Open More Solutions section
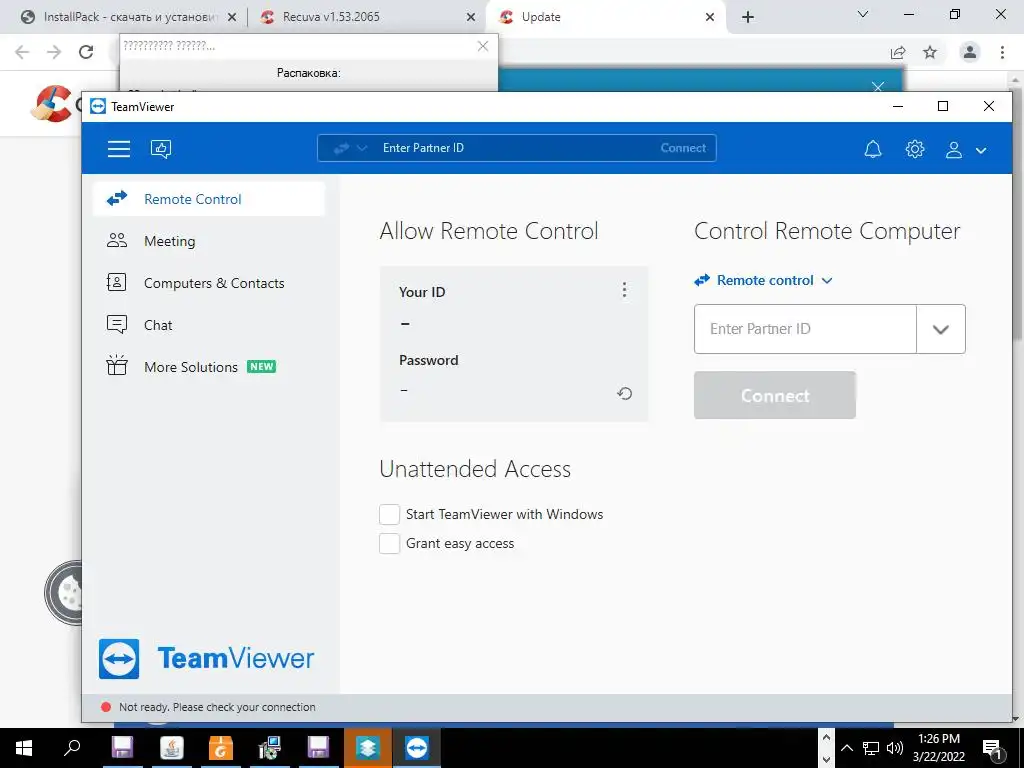The image size is (1024, 768). (208, 366)
